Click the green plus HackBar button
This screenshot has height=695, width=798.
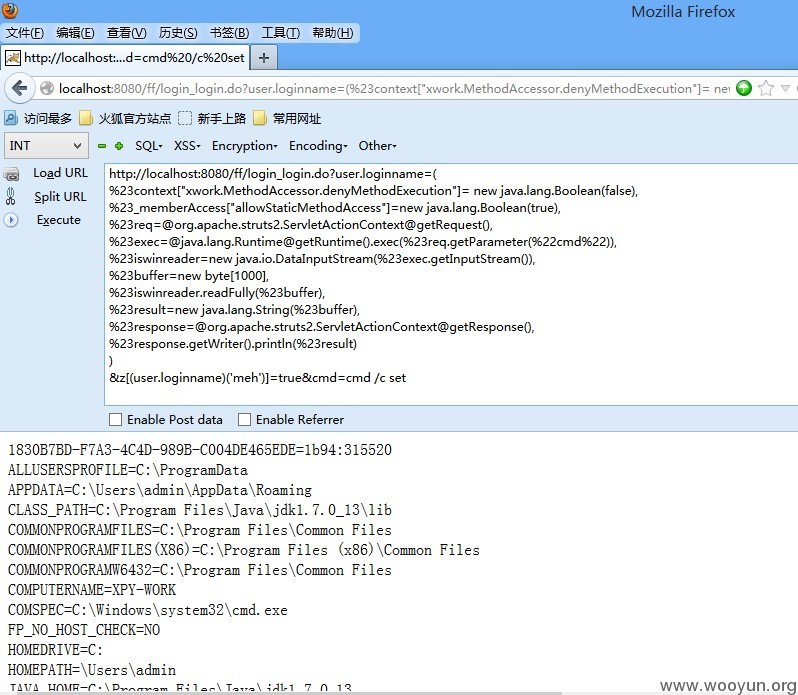119,146
